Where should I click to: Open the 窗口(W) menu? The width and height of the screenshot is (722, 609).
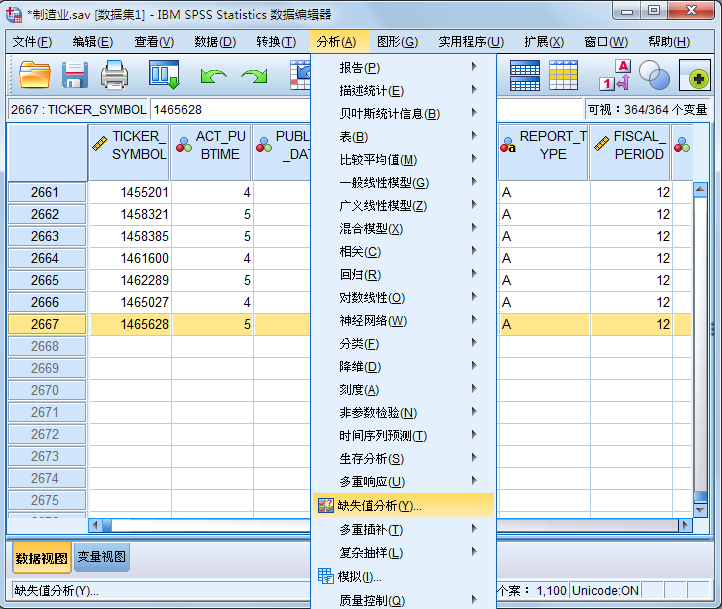(x=606, y=42)
